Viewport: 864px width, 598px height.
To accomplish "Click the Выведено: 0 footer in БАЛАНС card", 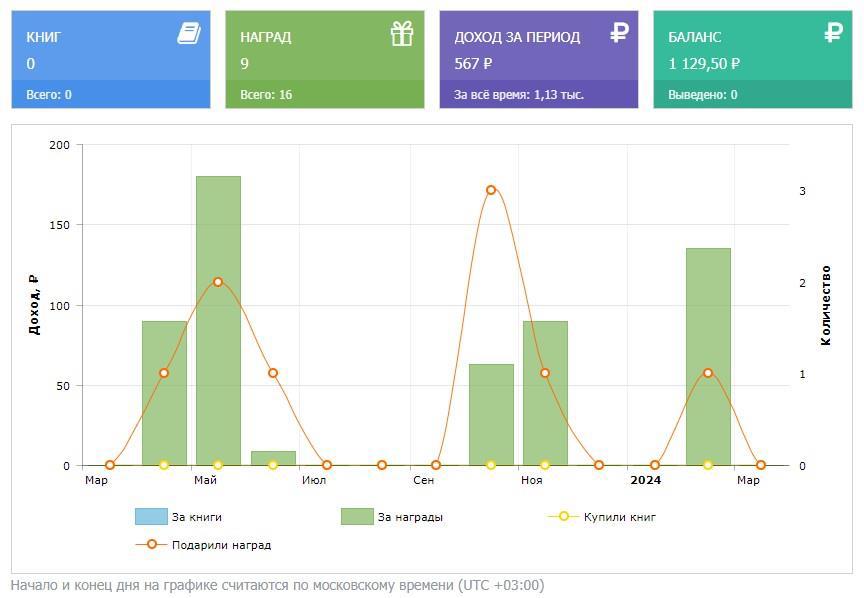I will coord(702,95).
